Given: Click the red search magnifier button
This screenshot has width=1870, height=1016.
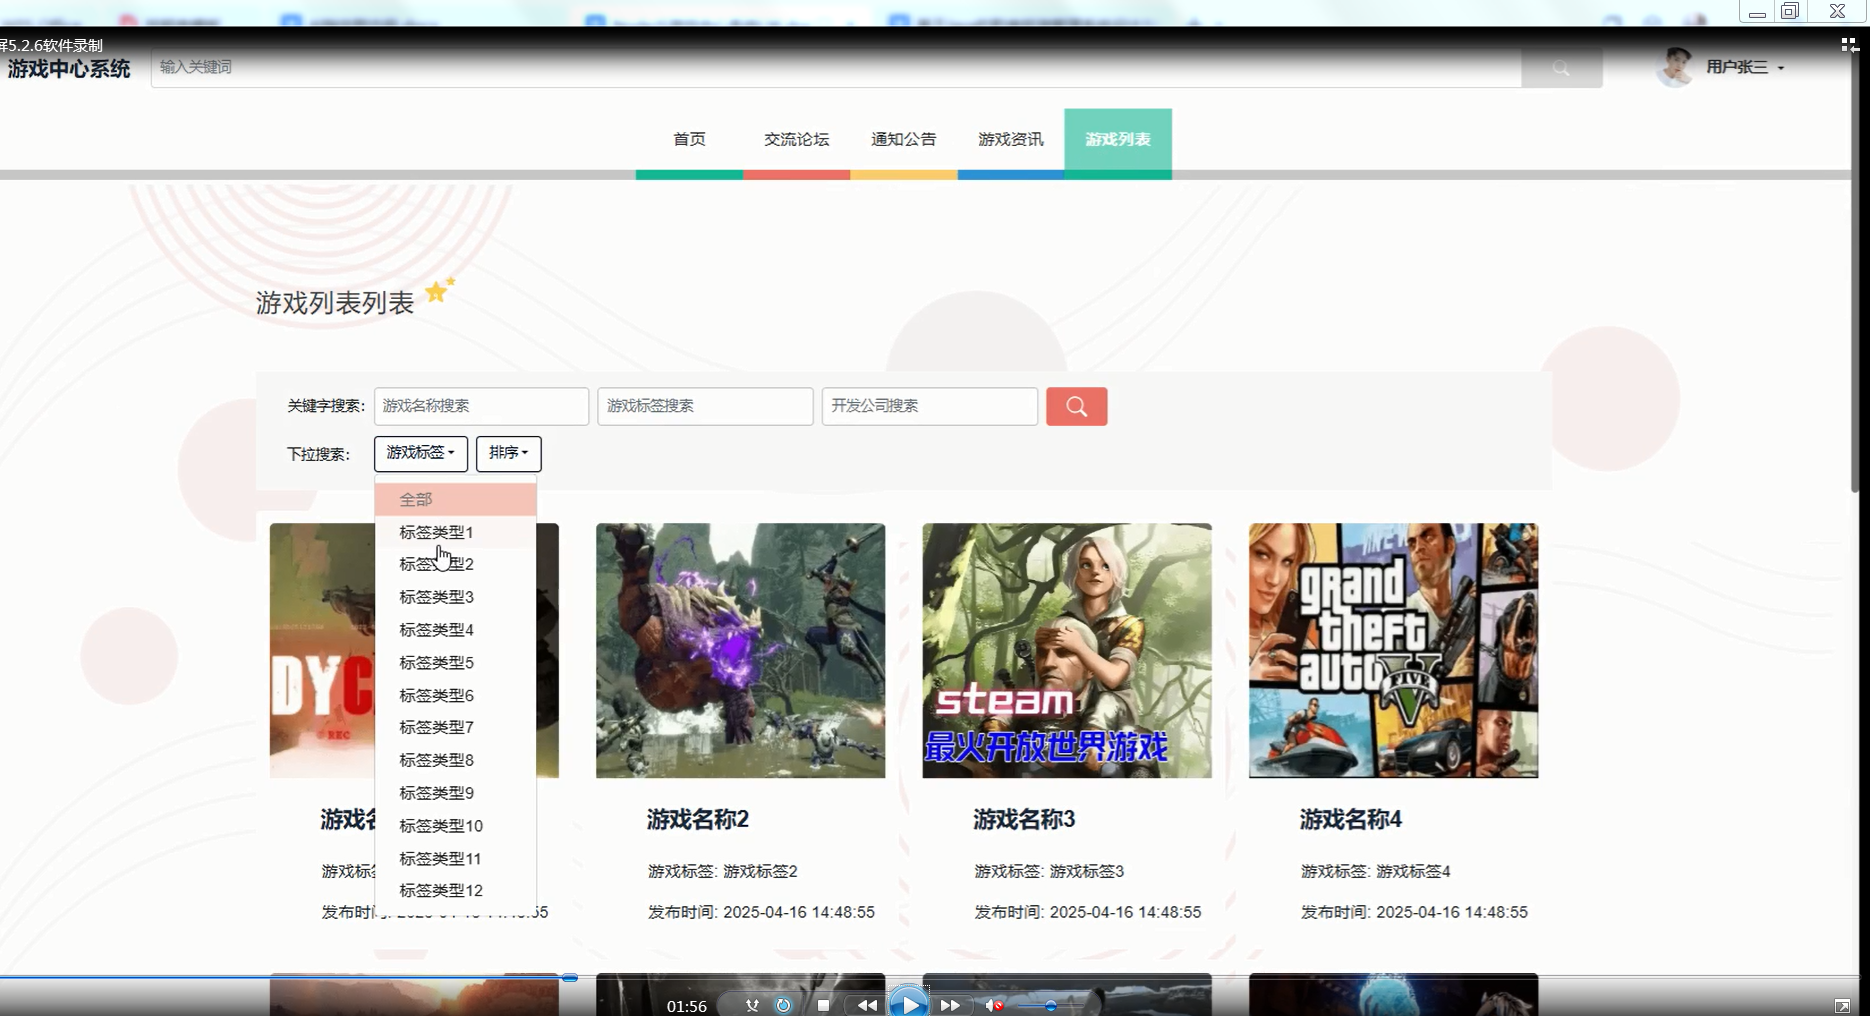Looking at the screenshot, I should coord(1076,406).
